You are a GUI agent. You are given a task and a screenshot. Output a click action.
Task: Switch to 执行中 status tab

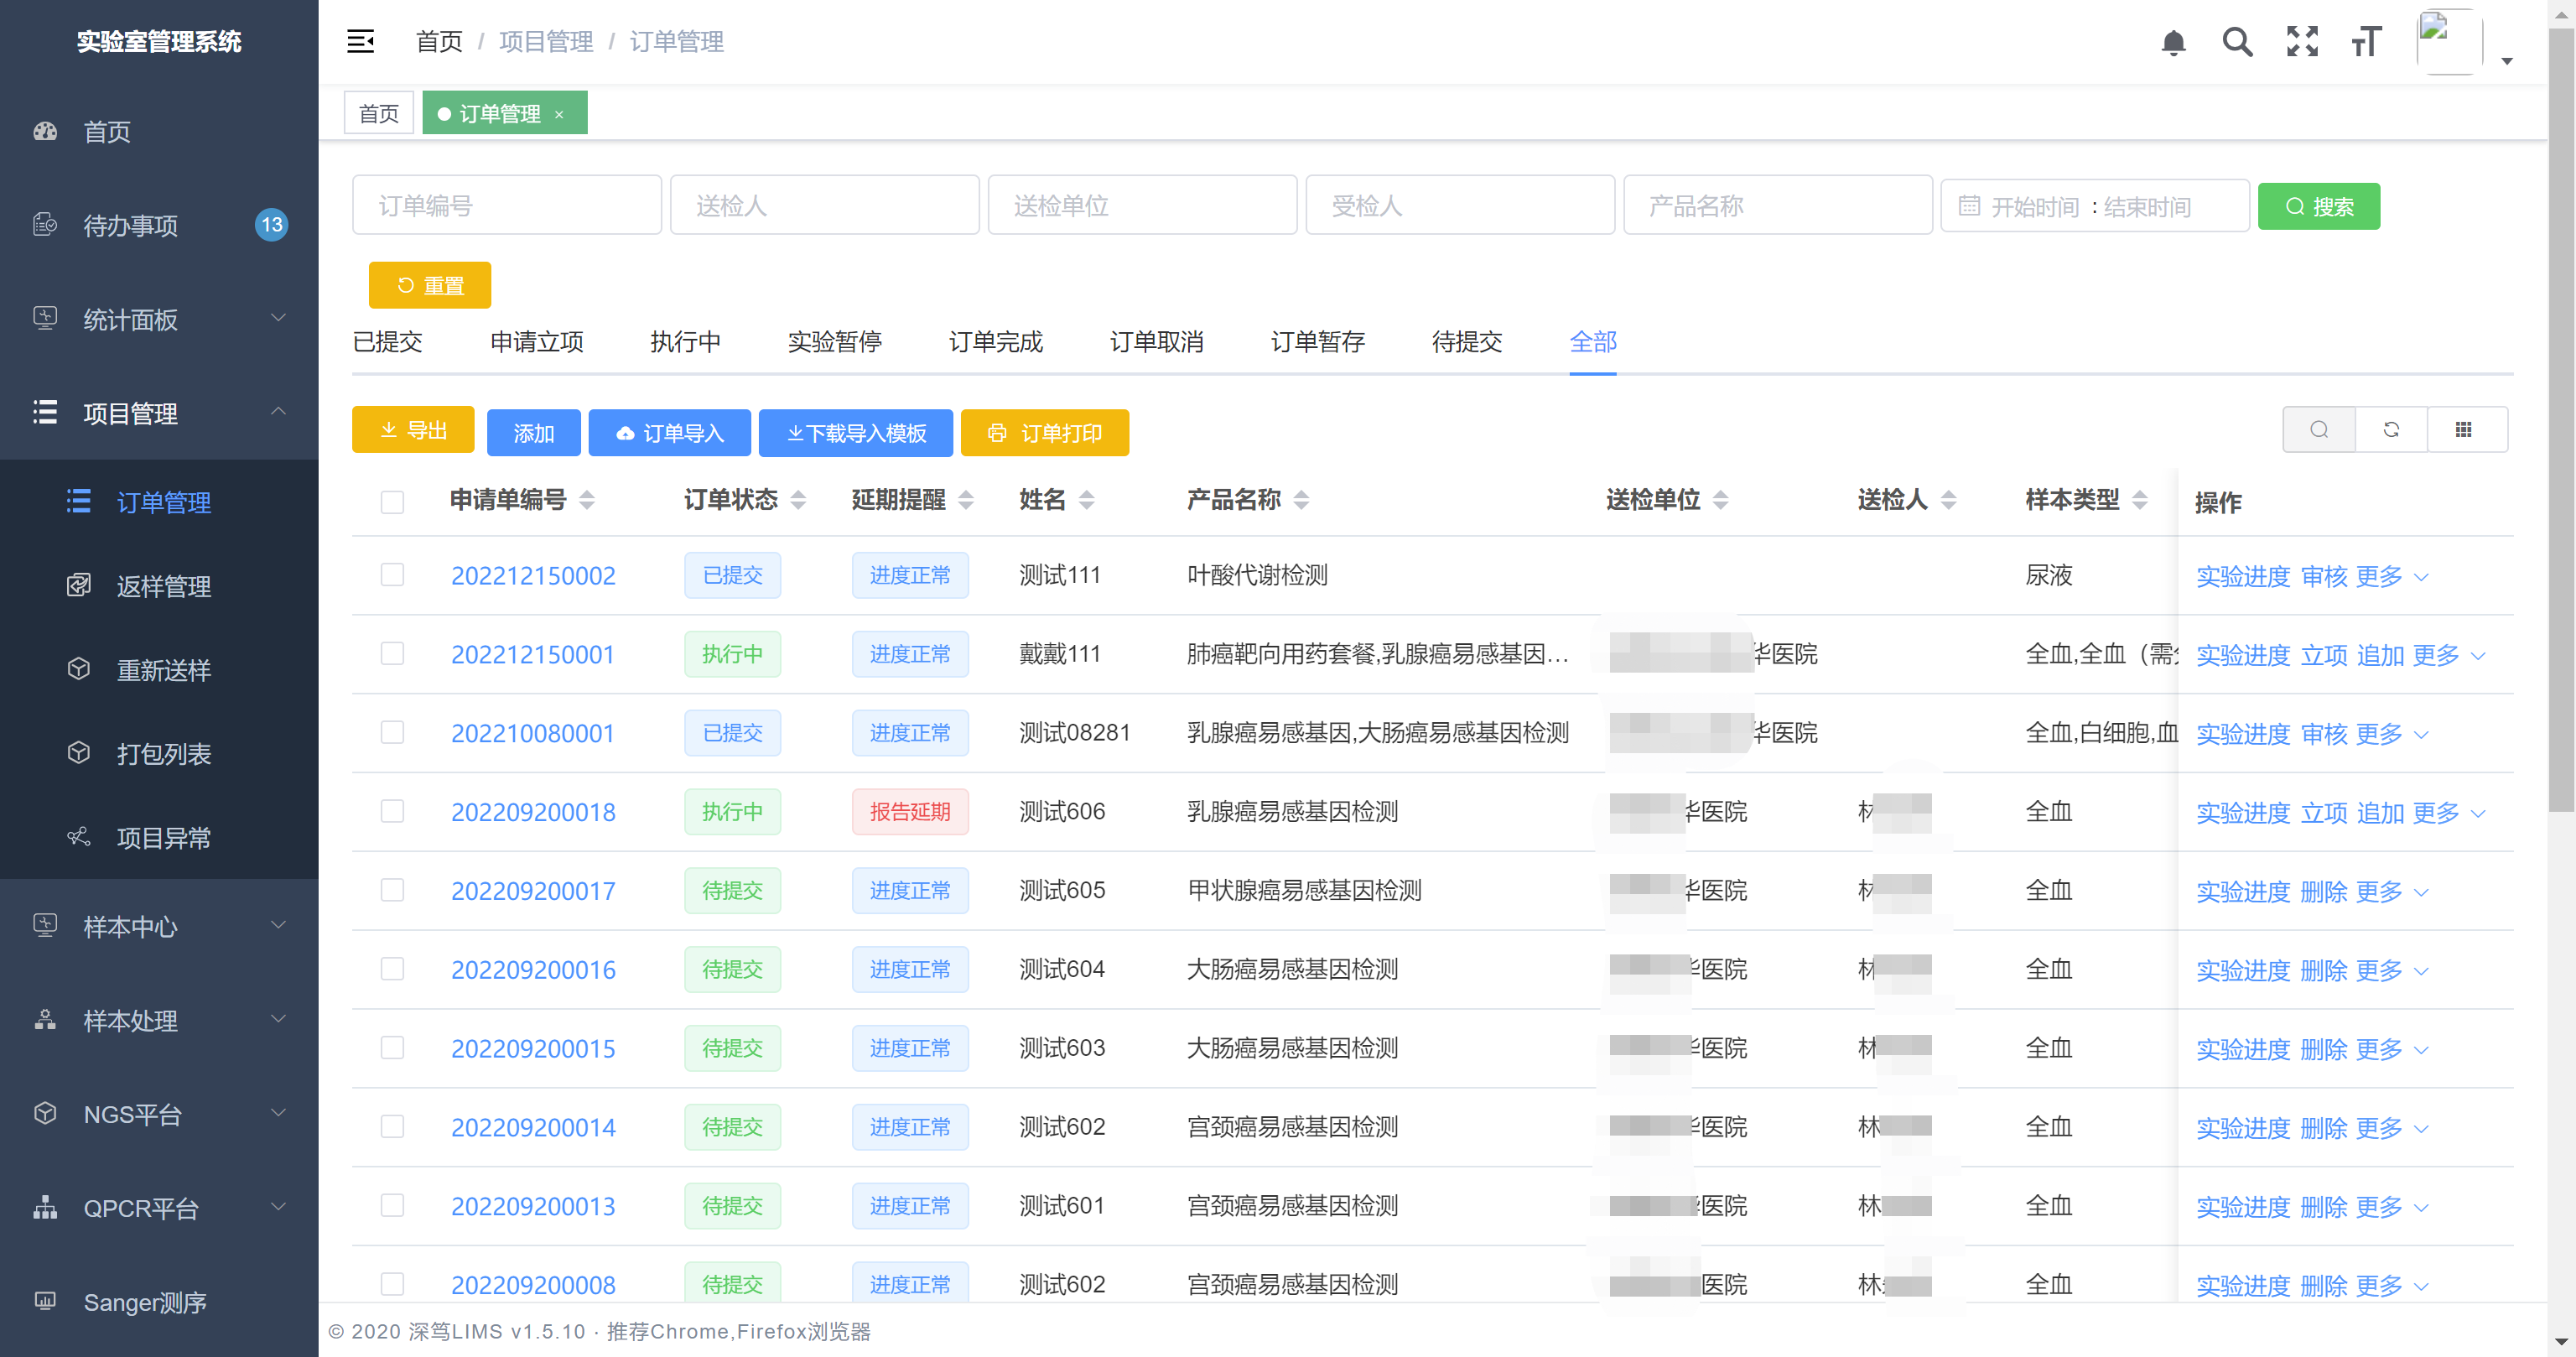click(x=685, y=342)
